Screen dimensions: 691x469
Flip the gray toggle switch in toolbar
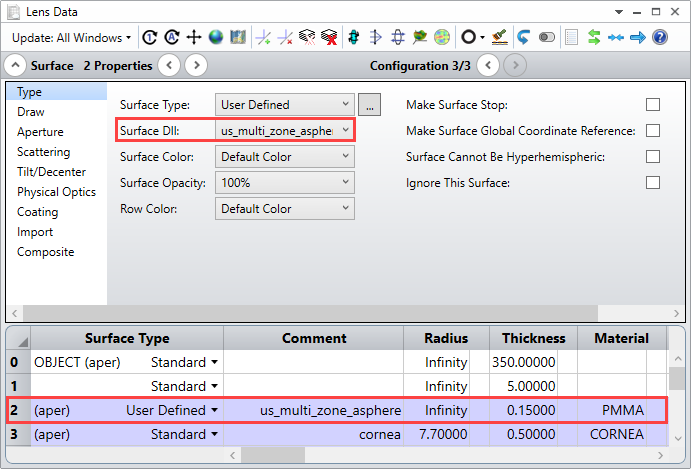click(547, 37)
